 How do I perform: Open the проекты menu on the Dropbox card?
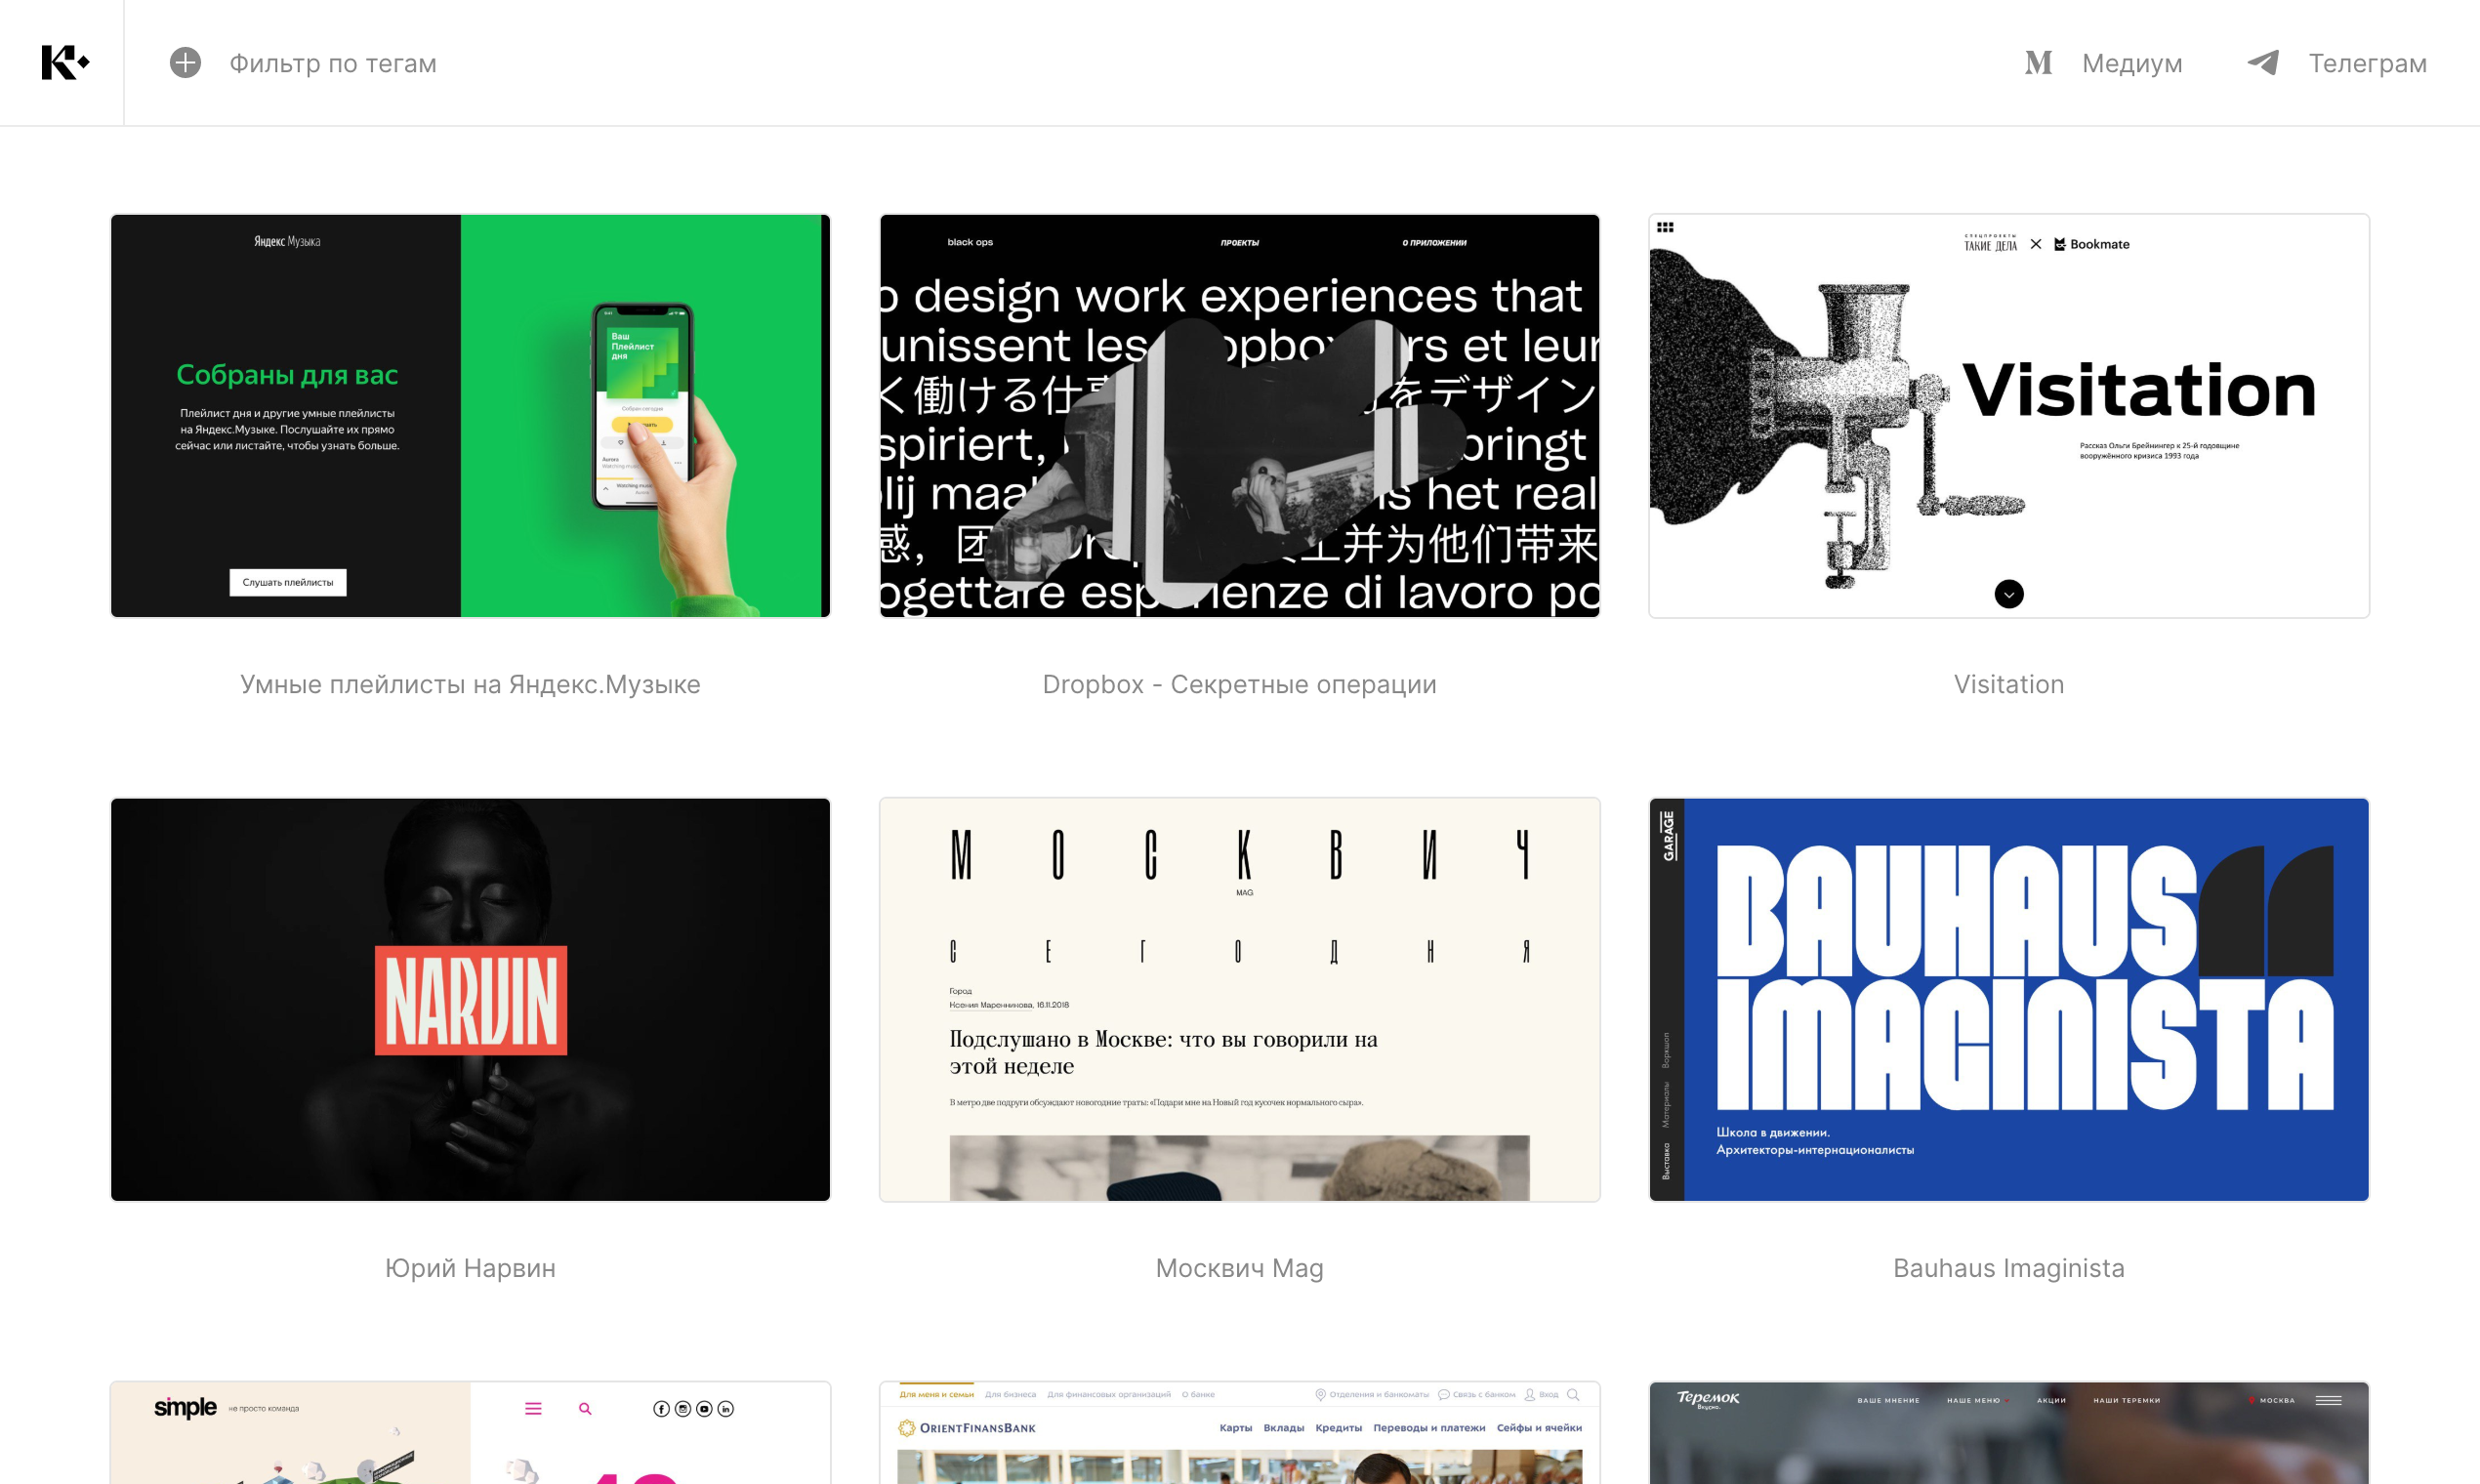pyautogui.click(x=1241, y=242)
